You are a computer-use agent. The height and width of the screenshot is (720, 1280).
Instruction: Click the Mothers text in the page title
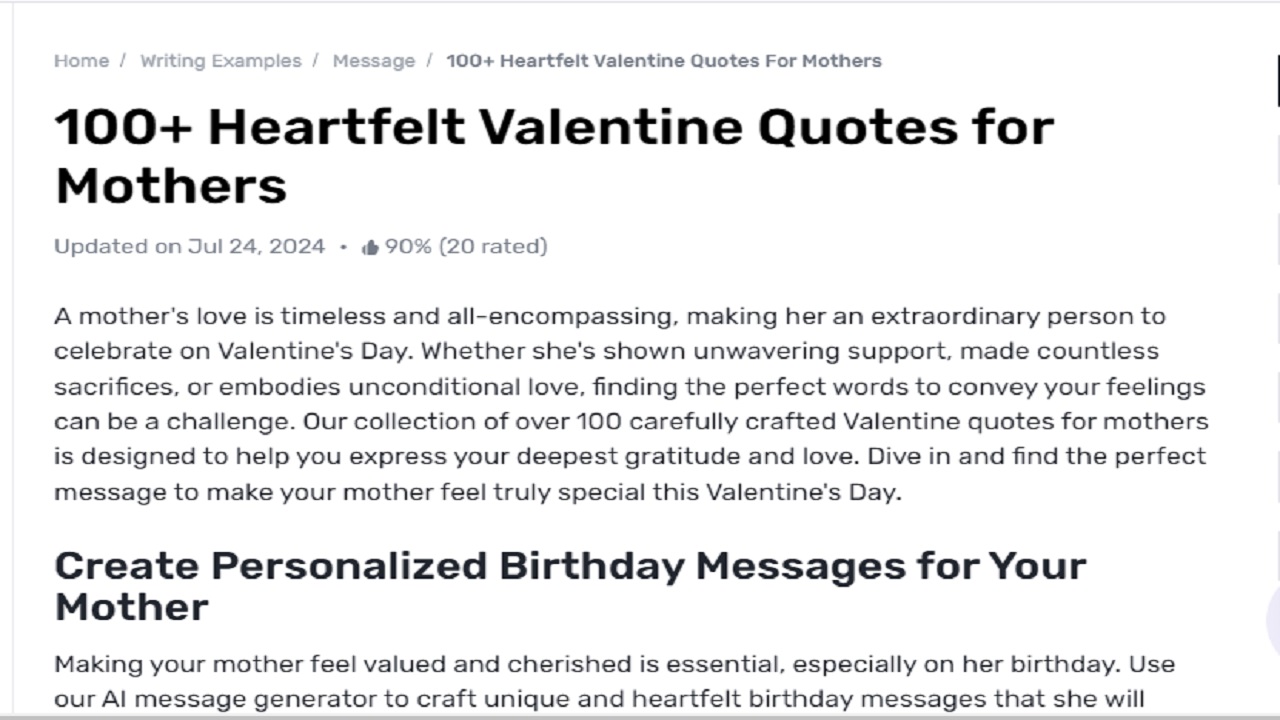pos(170,185)
